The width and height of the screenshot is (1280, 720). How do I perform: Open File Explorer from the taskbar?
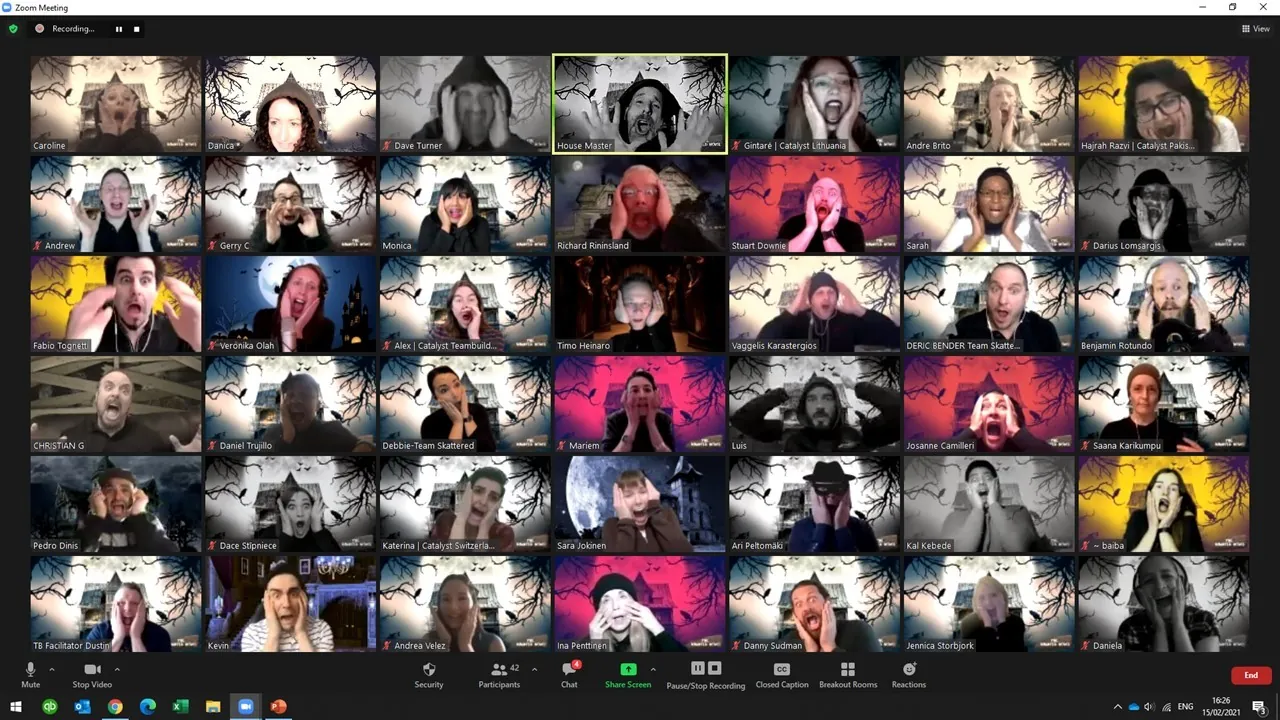213,707
